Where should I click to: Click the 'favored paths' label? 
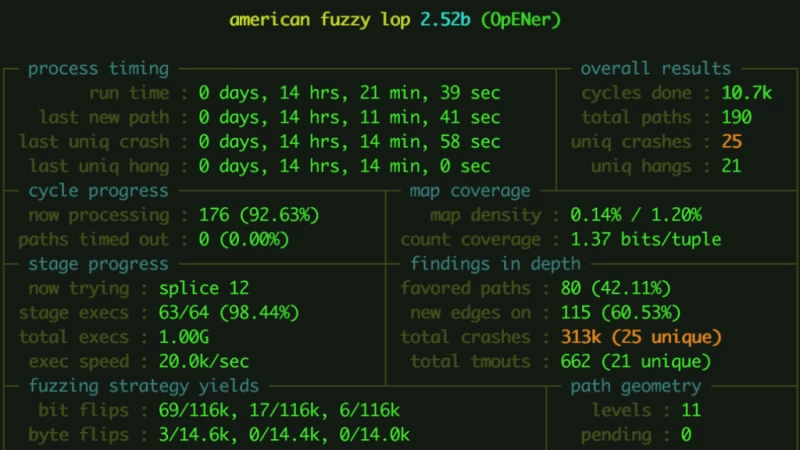(465, 289)
